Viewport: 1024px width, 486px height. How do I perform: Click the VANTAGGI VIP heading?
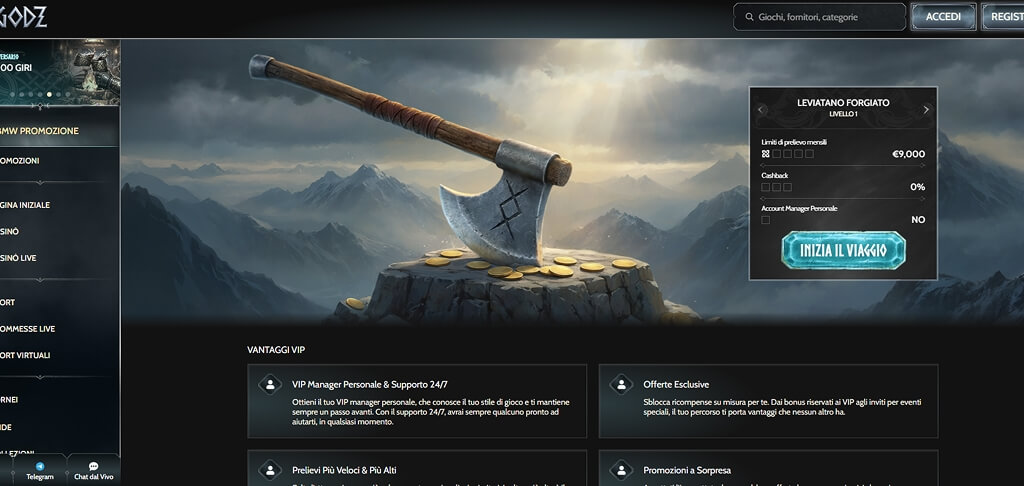[276, 350]
